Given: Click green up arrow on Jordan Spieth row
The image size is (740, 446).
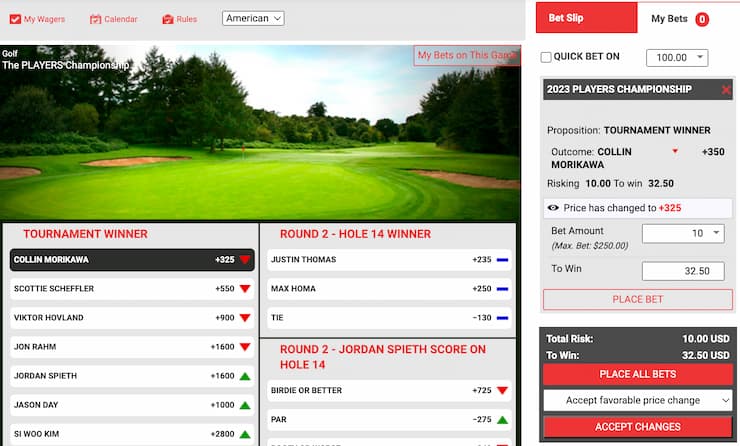Looking at the screenshot, I should [x=244, y=376].
